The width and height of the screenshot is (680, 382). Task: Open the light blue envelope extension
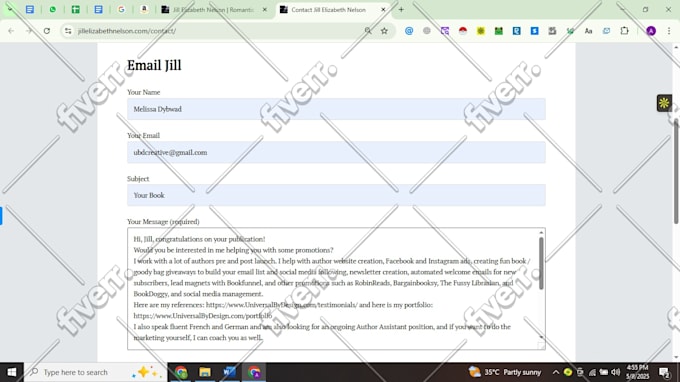click(x=606, y=31)
